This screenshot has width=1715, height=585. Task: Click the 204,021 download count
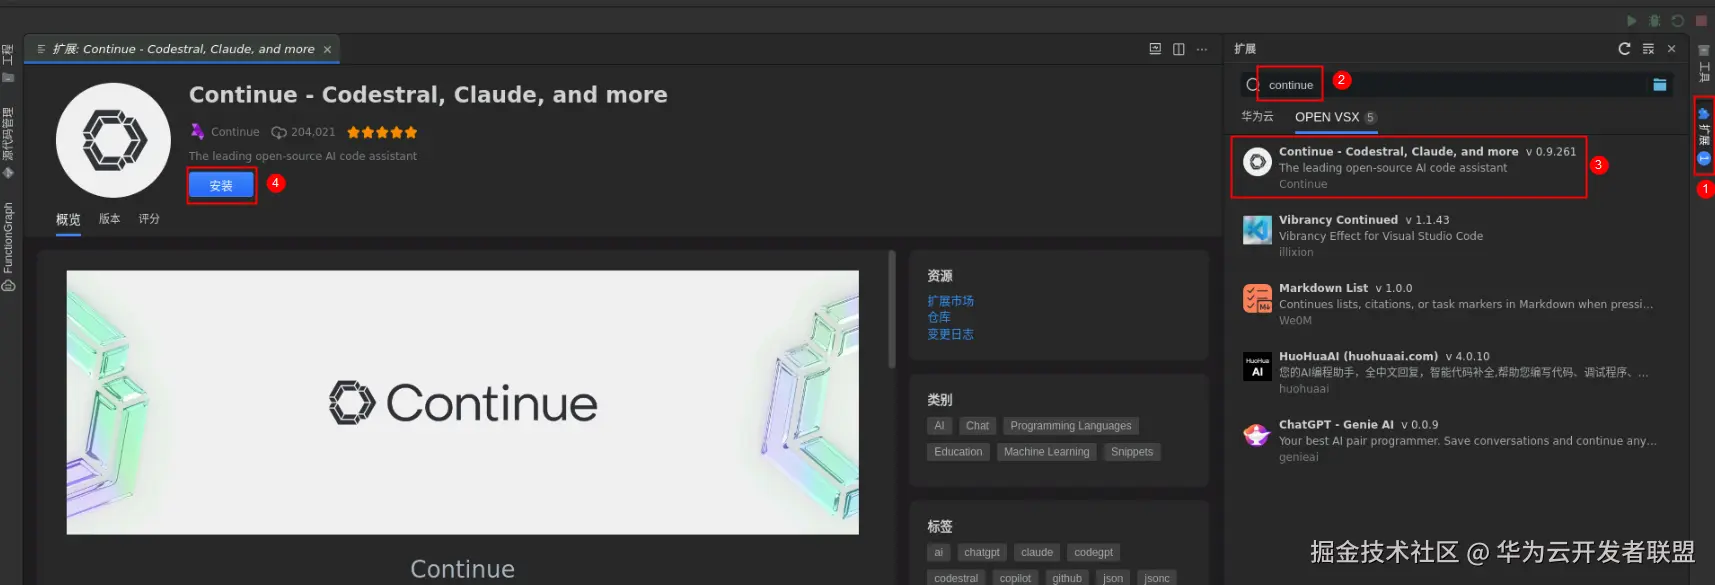click(304, 132)
